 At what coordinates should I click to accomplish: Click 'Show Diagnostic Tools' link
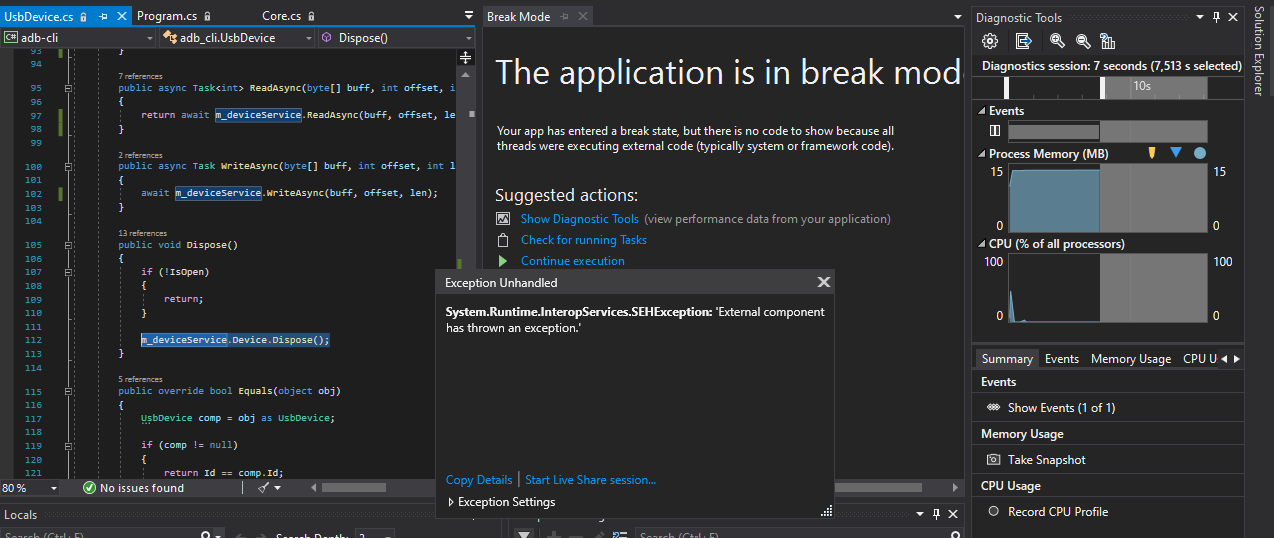pyautogui.click(x=579, y=219)
